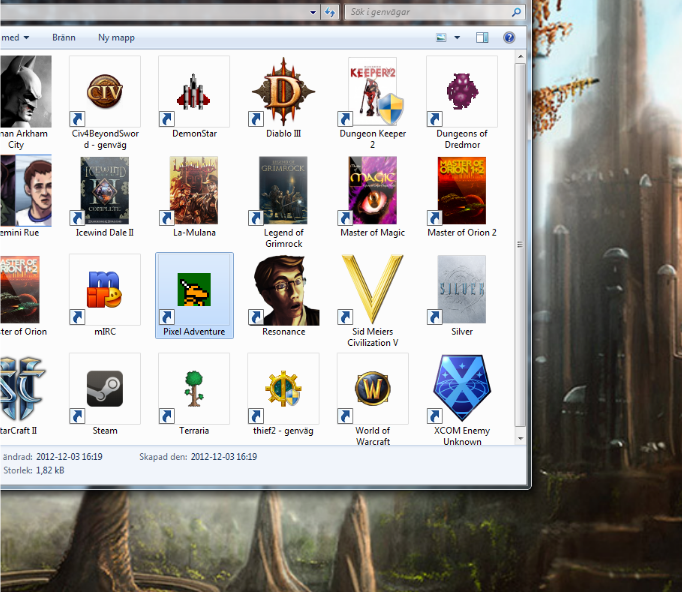
Task: Select the Dungeons of Dredmor icon
Action: coord(461,92)
